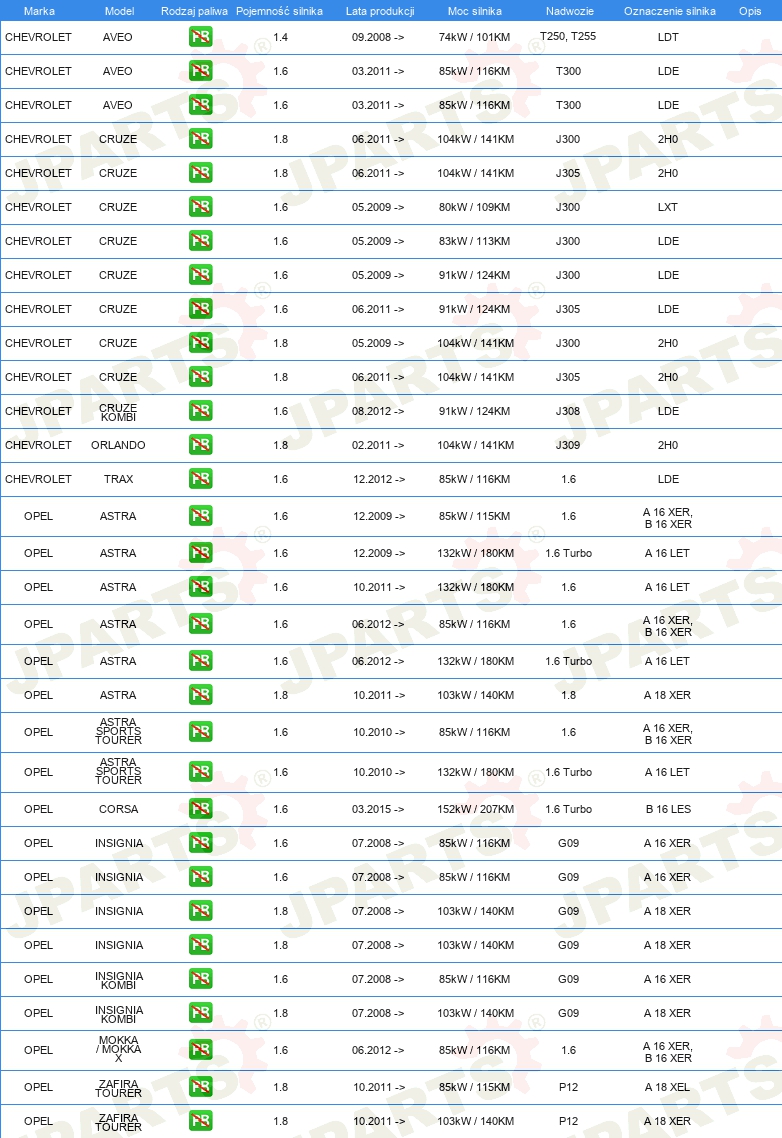The height and width of the screenshot is (1138, 782).
Task: Click the Rodzaj paliwa column header
Action: click(194, 11)
